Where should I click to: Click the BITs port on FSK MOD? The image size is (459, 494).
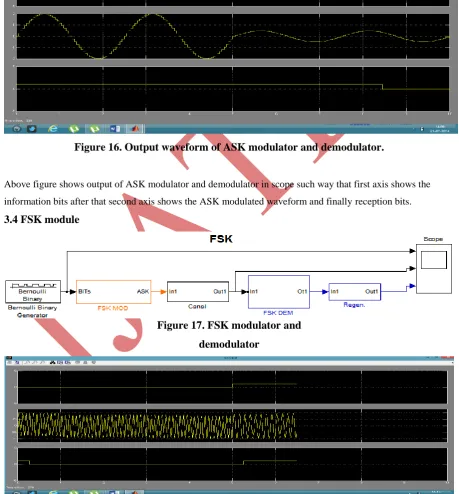click(x=84, y=291)
